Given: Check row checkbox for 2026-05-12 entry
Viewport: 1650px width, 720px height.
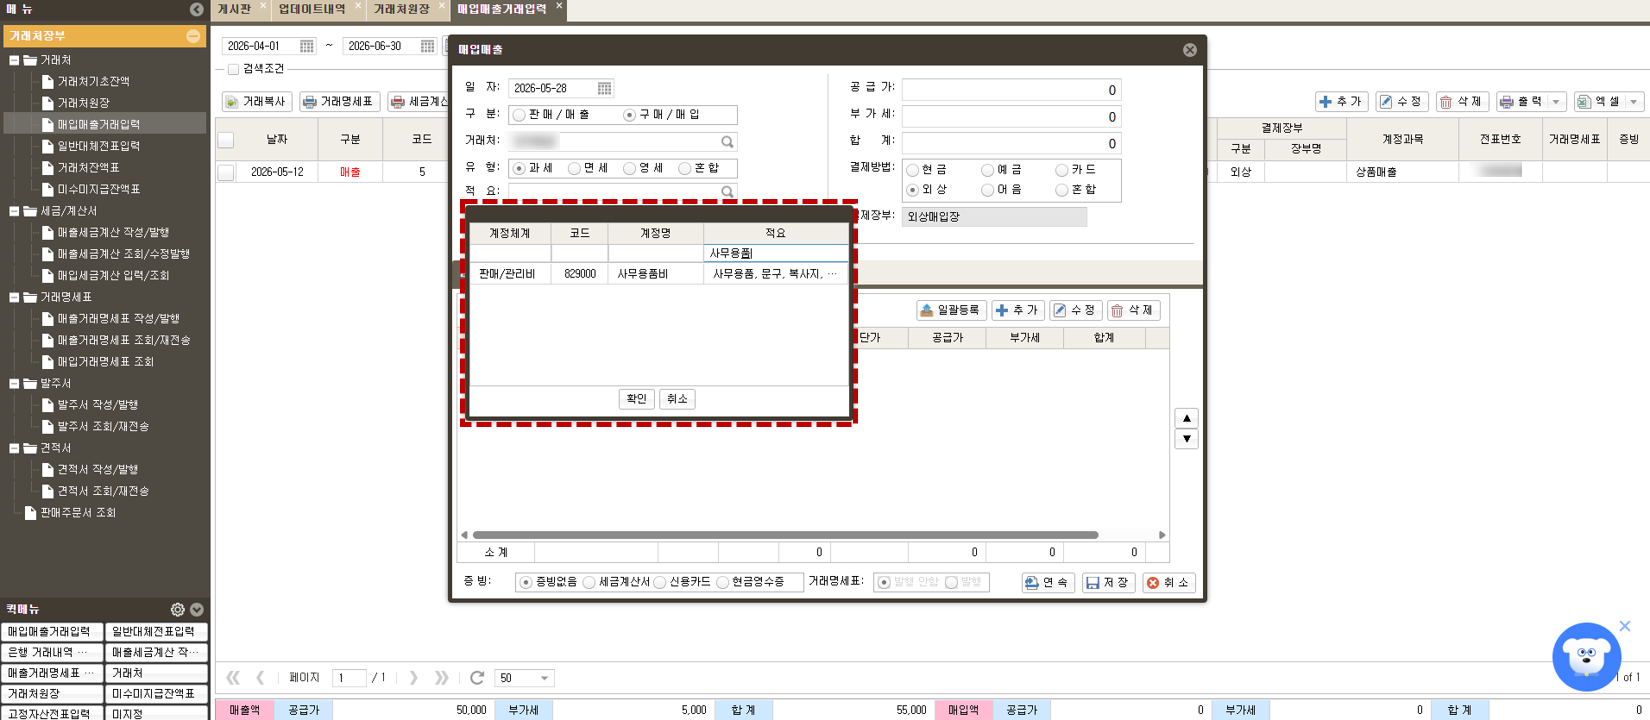Looking at the screenshot, I should click(226, 172).
